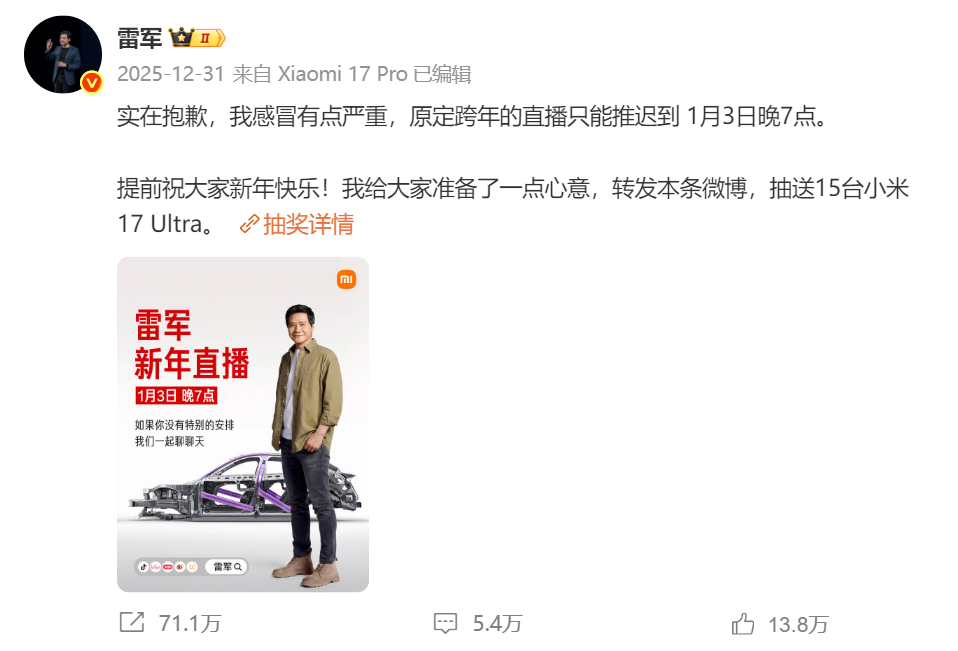The image size is (958, 651).
Task: Open 雷军's profile avatar picture
Action: pos(62,54)
